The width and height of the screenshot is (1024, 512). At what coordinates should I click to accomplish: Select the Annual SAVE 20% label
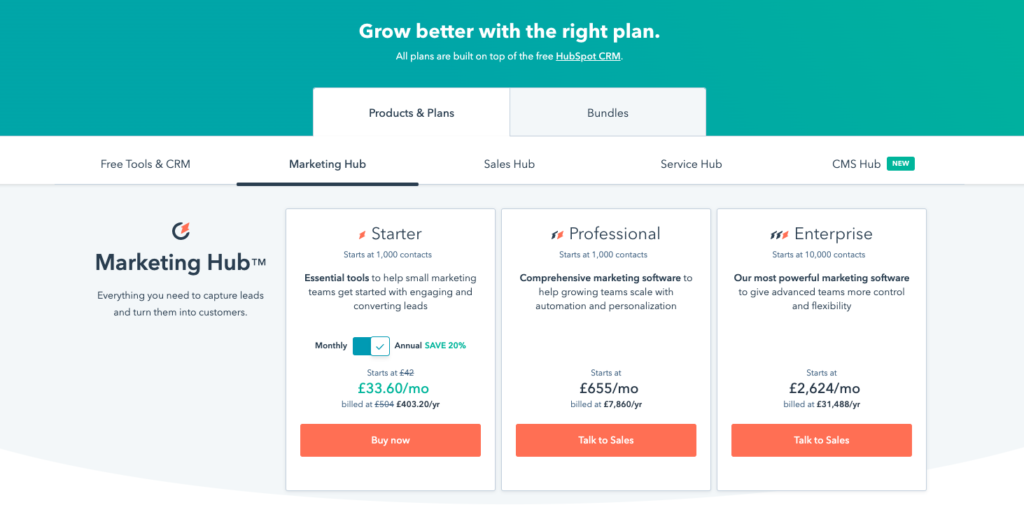pyautogui.click(x=430, y=346)
